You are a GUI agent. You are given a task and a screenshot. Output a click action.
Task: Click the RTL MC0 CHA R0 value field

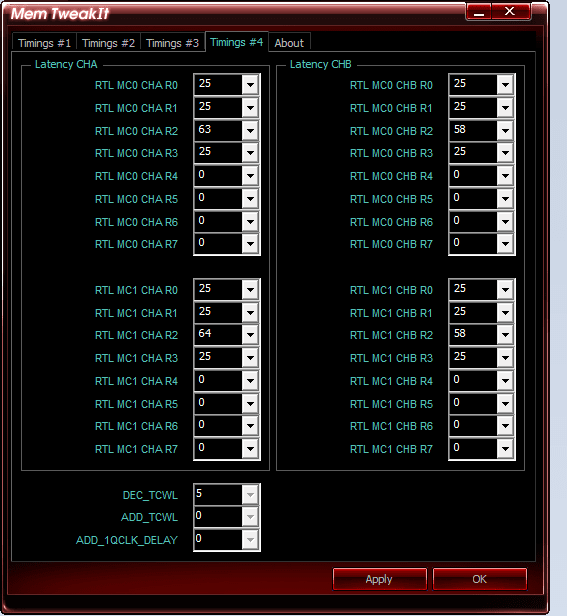point(218,84)
